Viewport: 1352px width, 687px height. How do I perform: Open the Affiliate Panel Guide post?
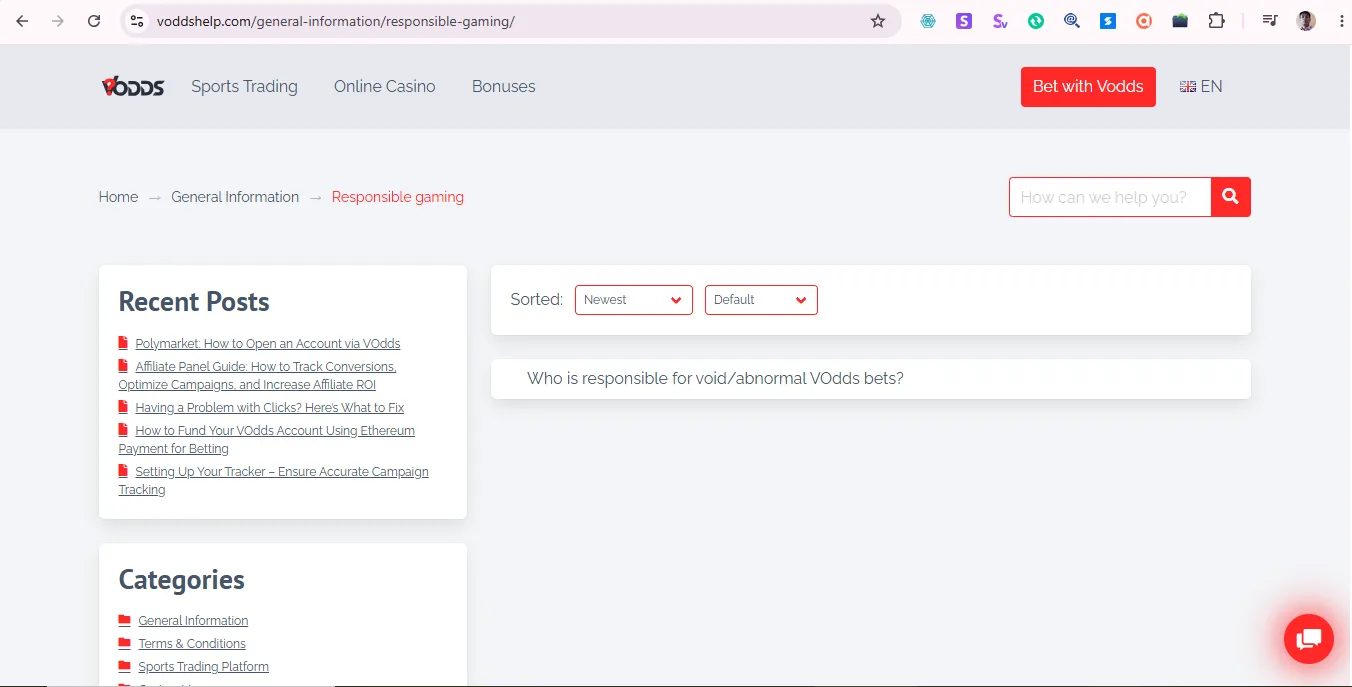tap(257, 376)
